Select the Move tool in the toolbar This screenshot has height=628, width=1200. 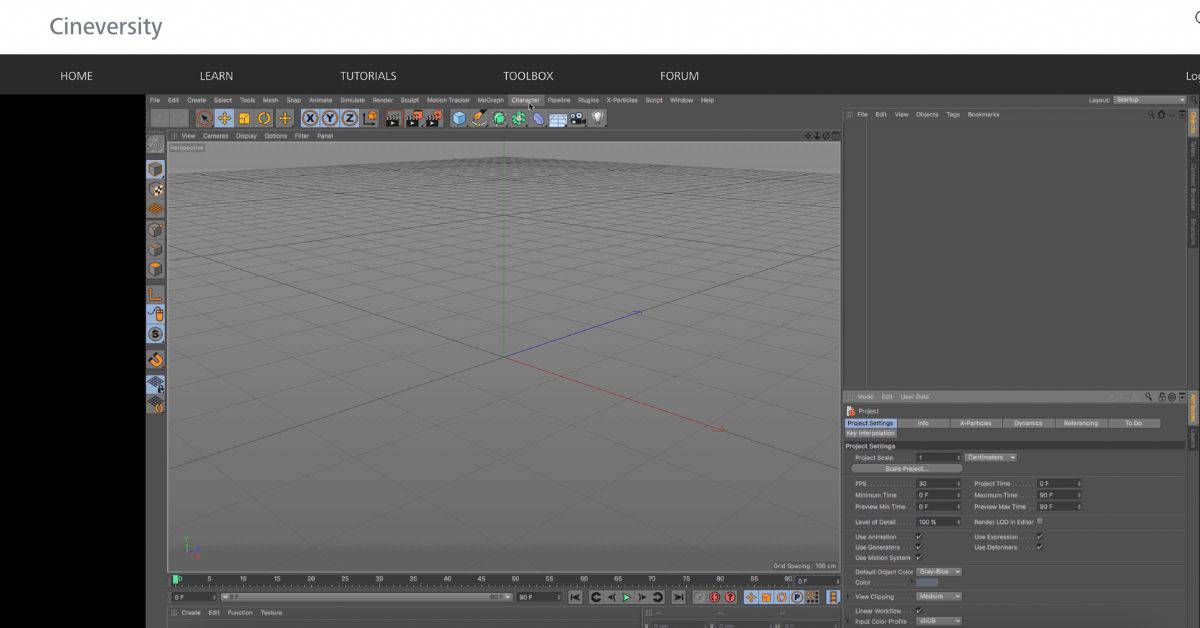224,118
